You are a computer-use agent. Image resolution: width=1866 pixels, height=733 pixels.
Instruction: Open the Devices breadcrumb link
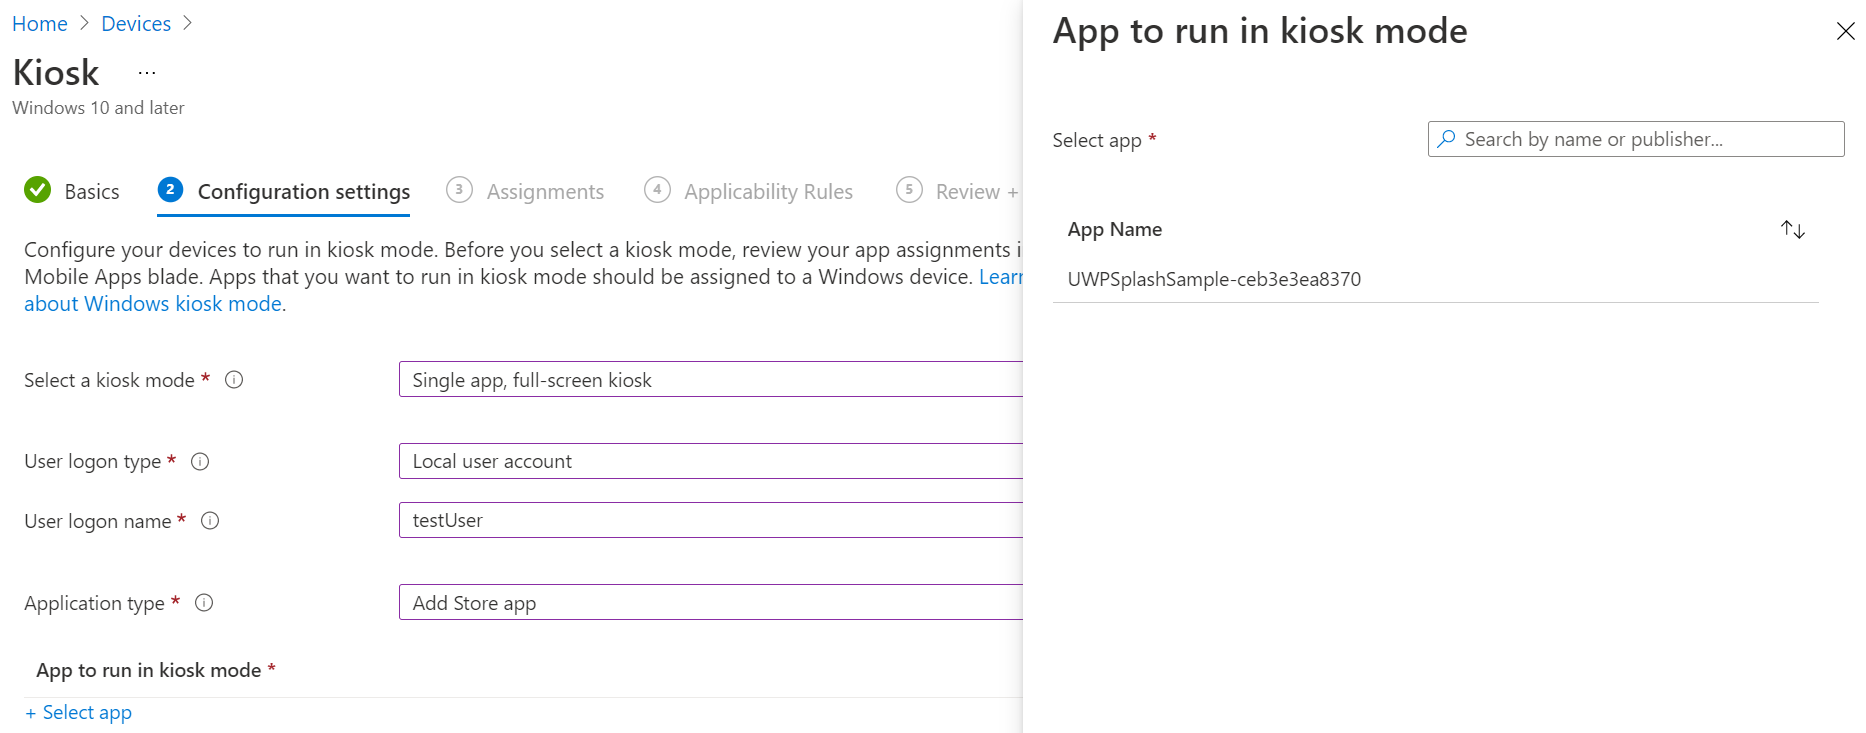pos(136,24)
